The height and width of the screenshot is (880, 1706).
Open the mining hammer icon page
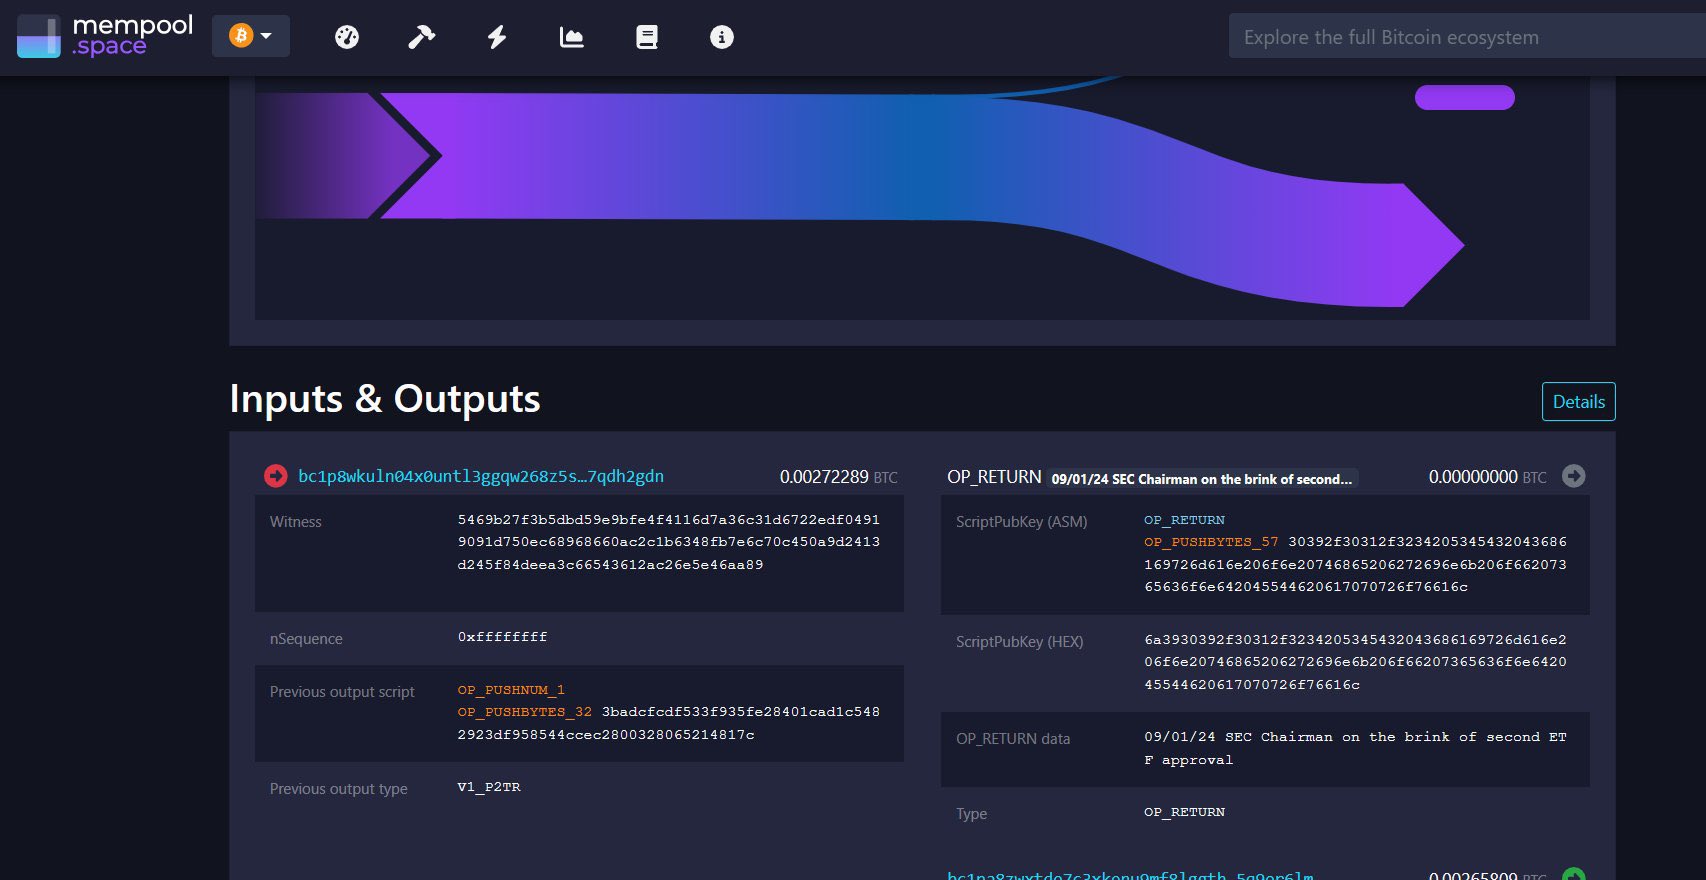point(421,37)
